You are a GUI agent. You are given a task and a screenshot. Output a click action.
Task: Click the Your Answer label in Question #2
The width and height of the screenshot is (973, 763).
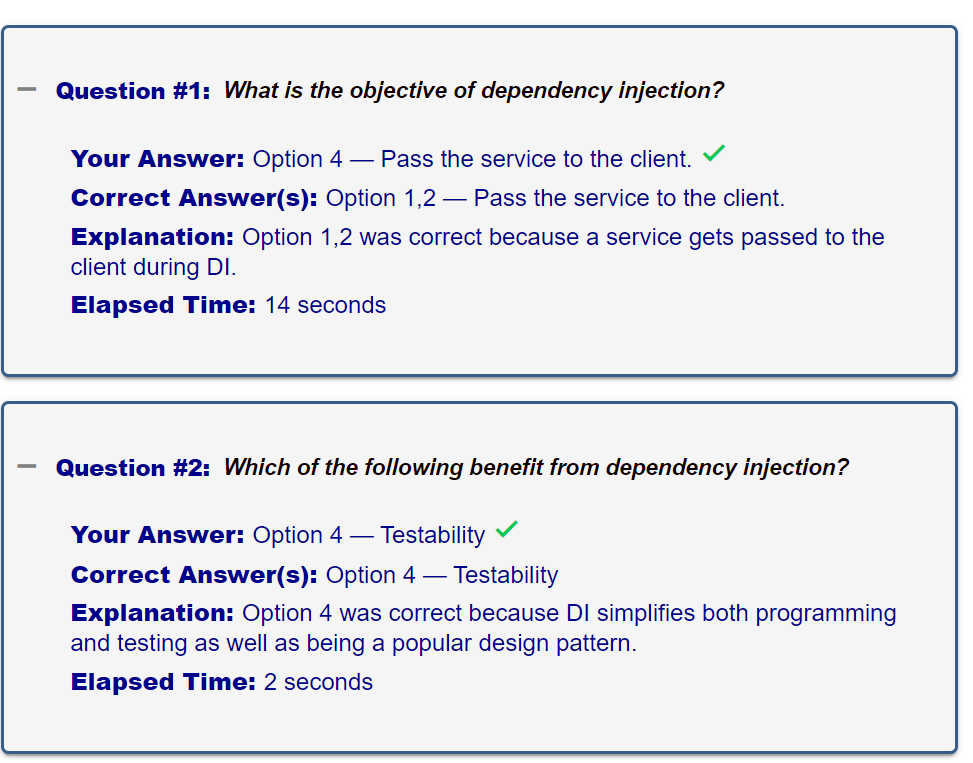(x=158, y=535)
